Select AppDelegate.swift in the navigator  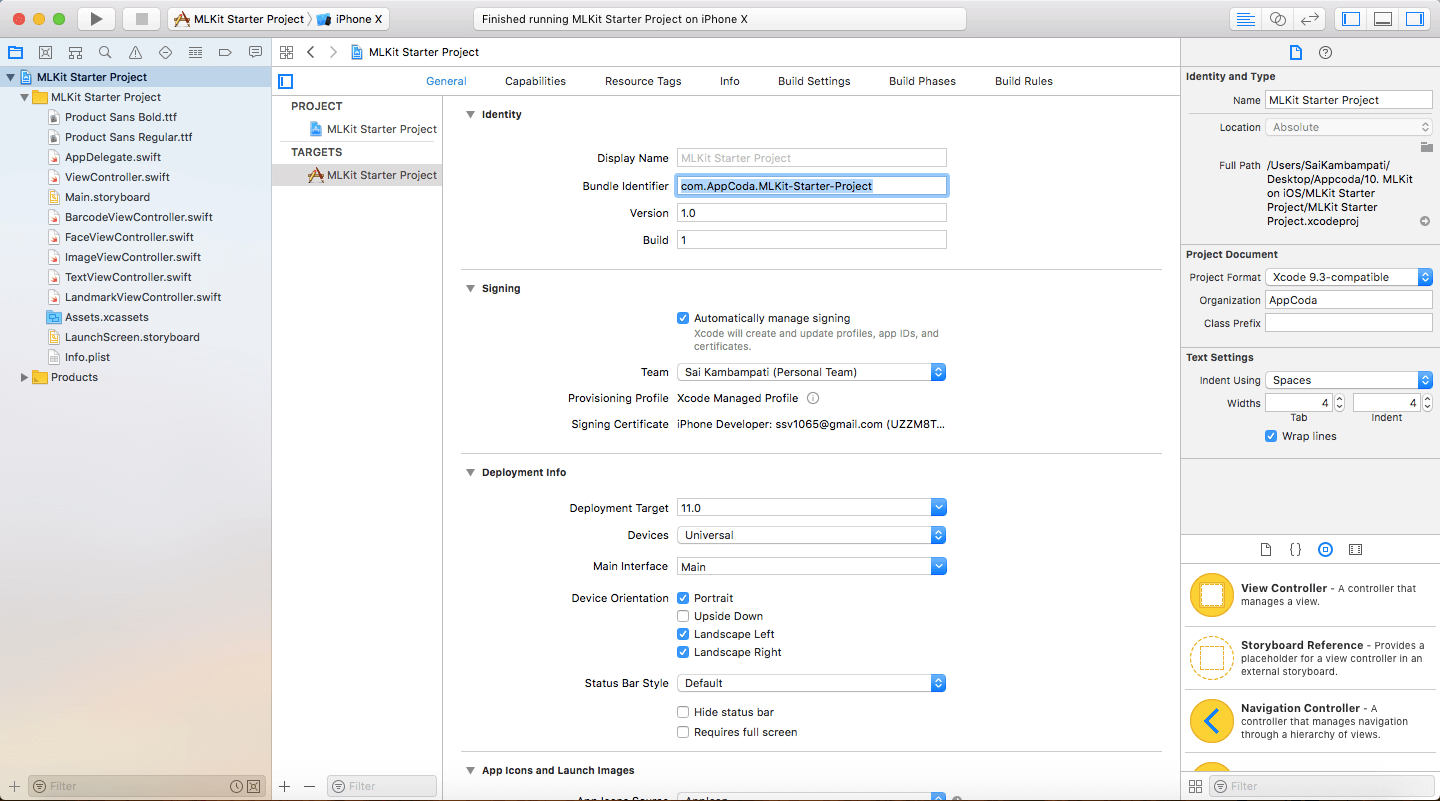coord(112,157)
